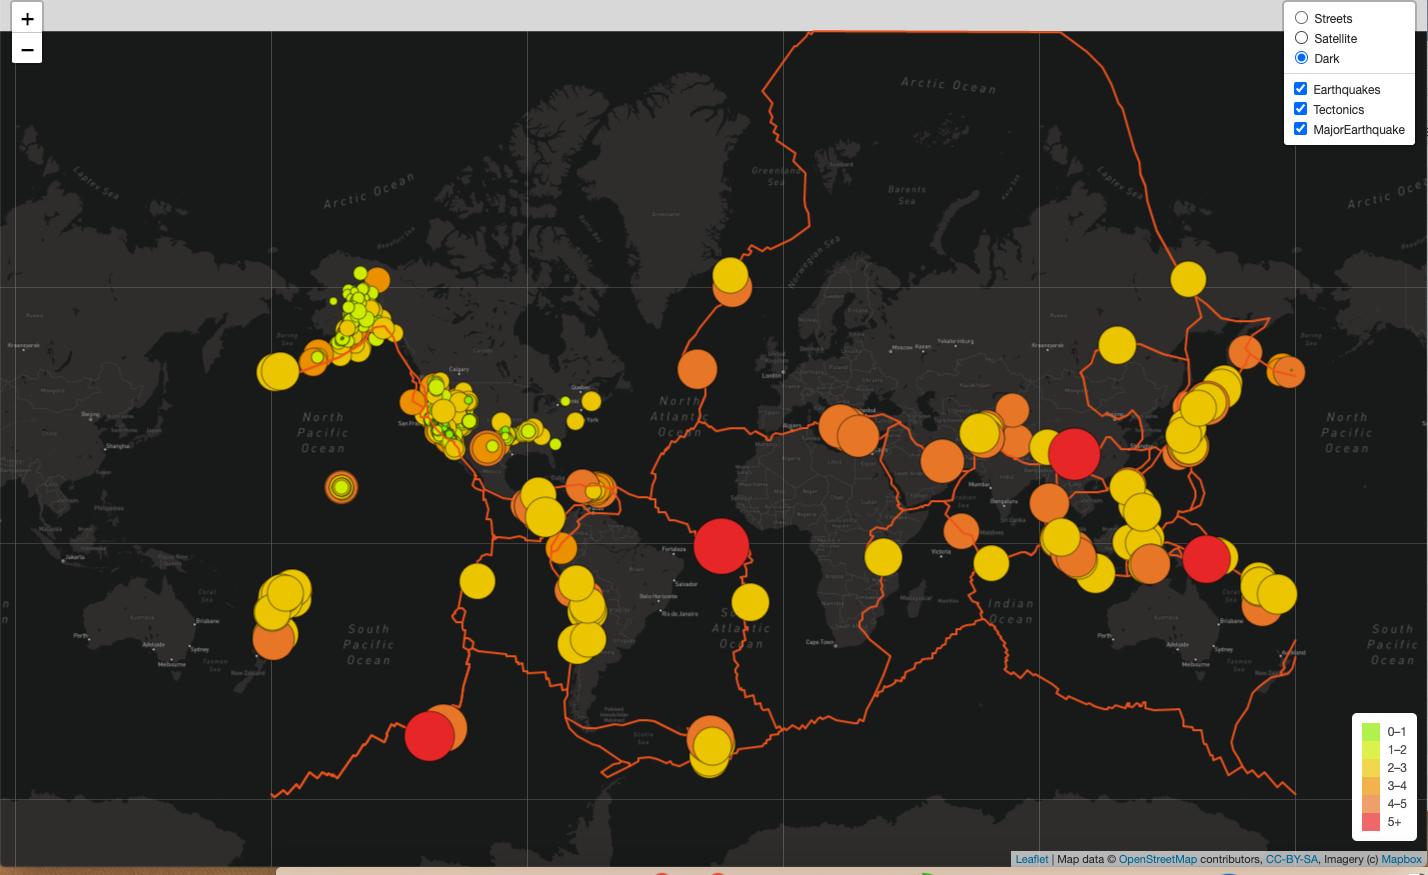Disable the MajorEarthquake layer checkbox
1428x875 pixels.
tap(1300, 129)
